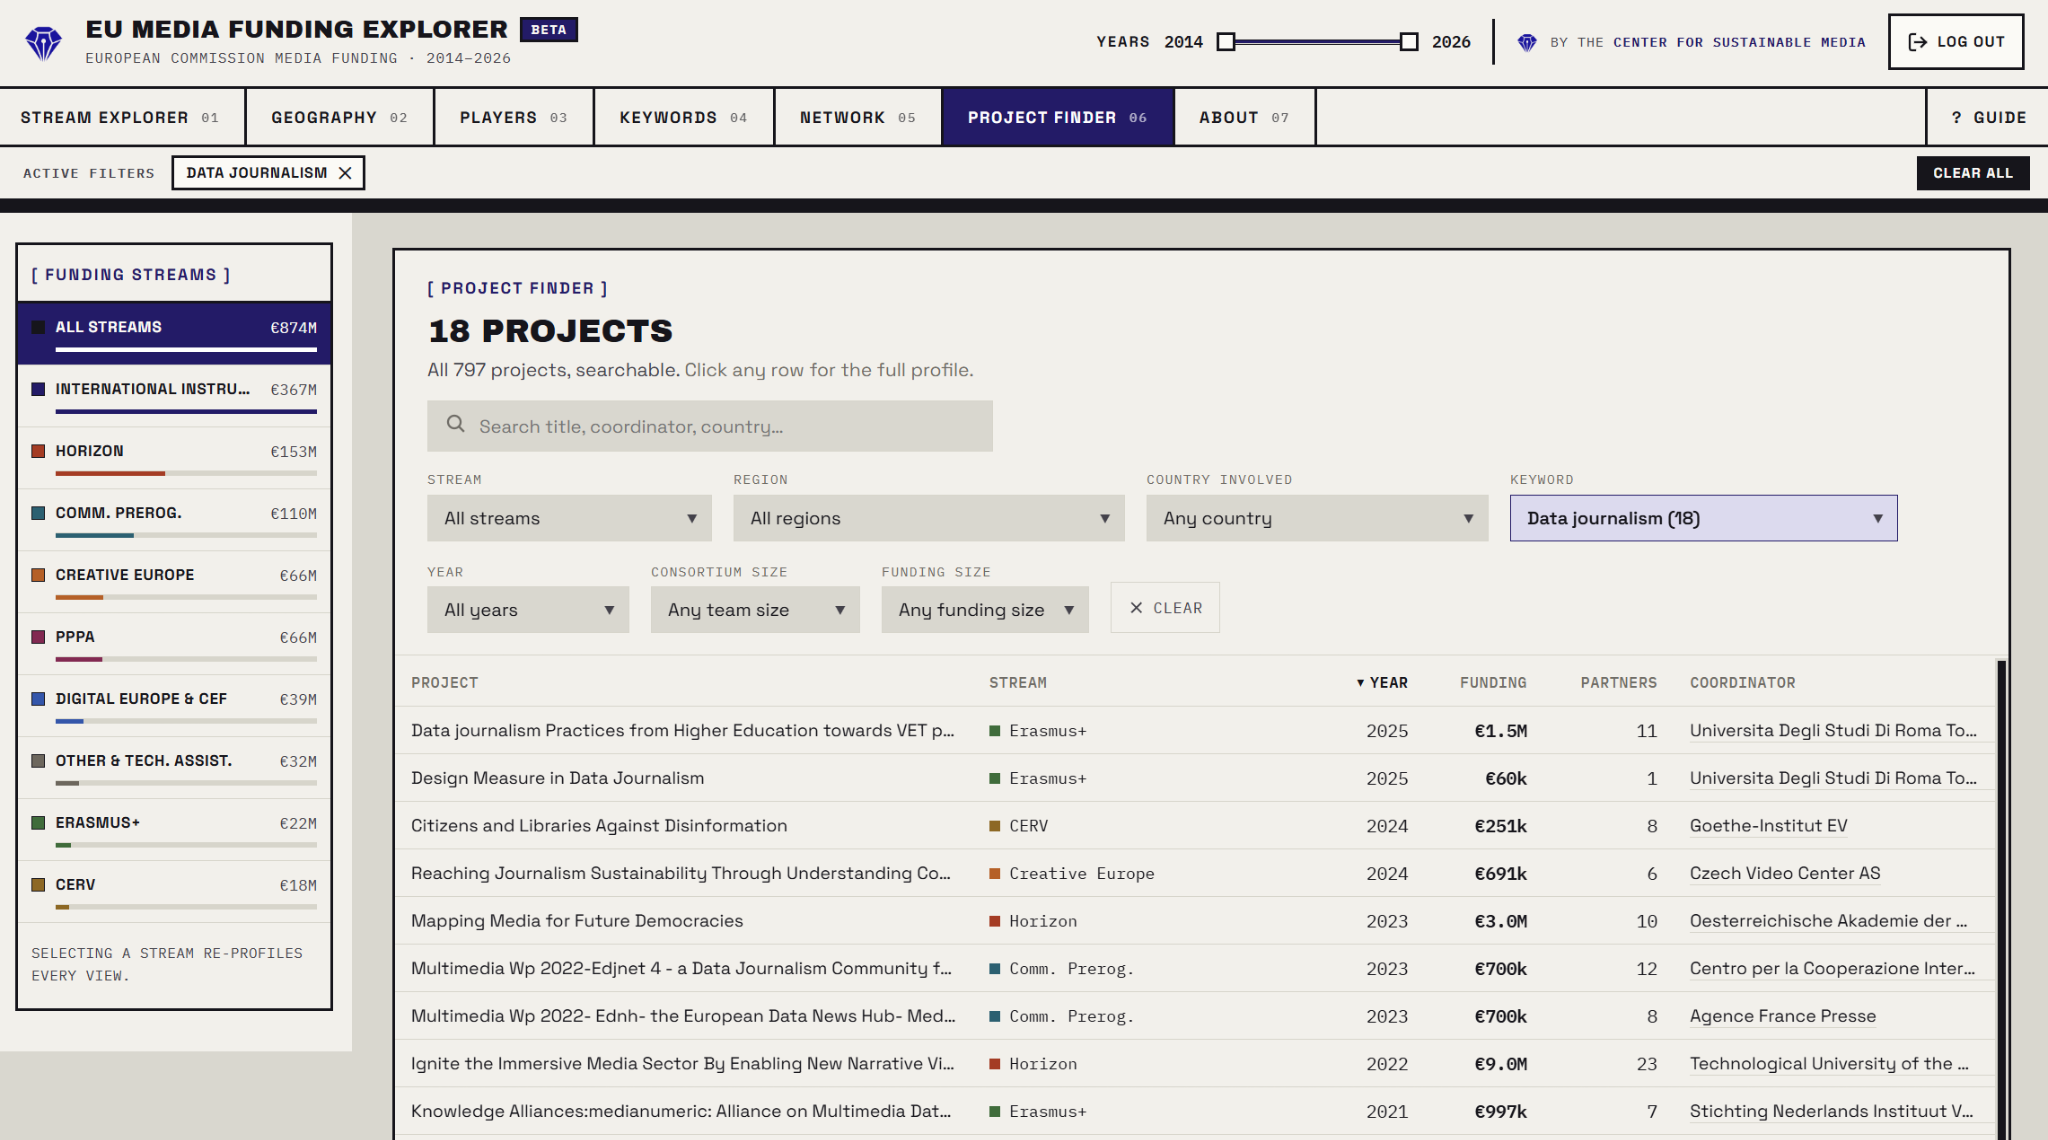This screenshot has width=2048, height=1140.
Task: Open the Guide help link
Action: 1988,117
